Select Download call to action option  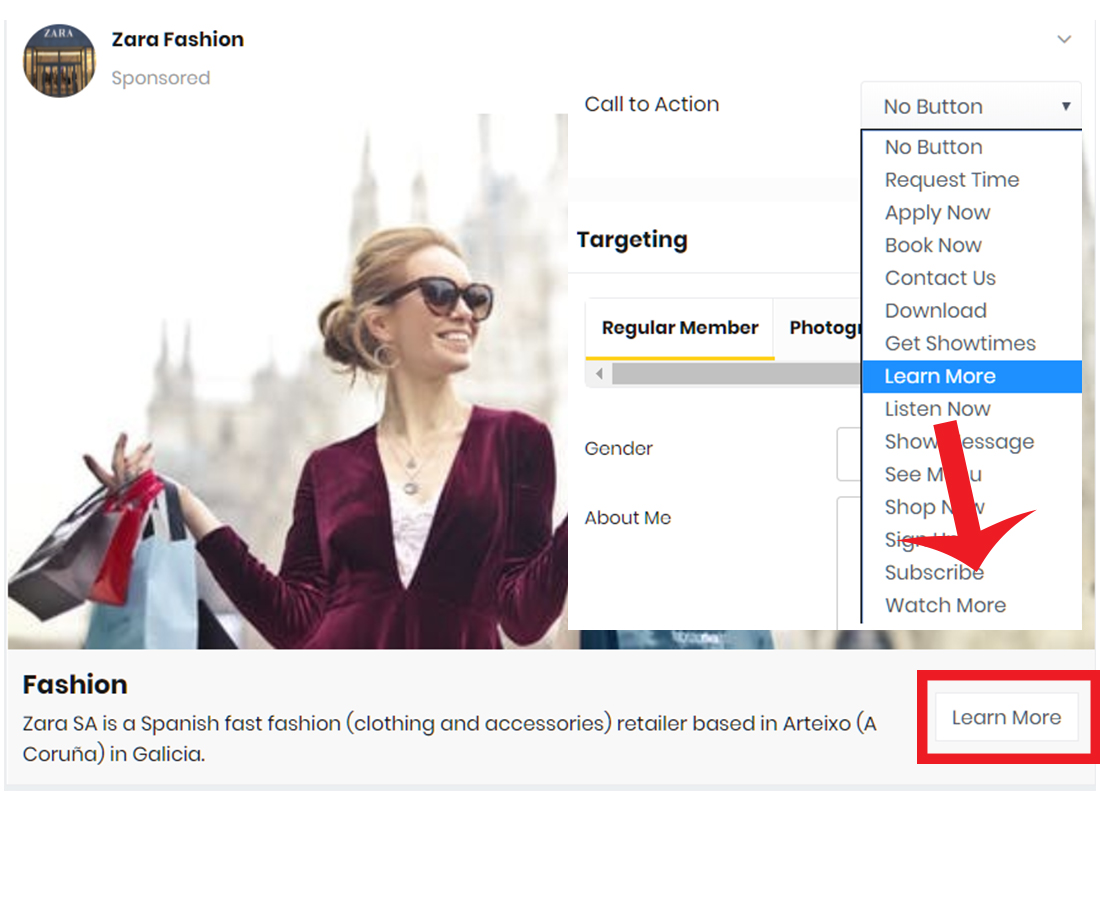click(935, 311)
